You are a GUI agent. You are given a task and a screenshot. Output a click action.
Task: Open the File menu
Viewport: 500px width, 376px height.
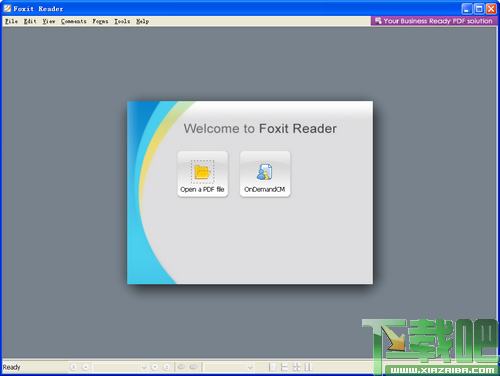11,21
